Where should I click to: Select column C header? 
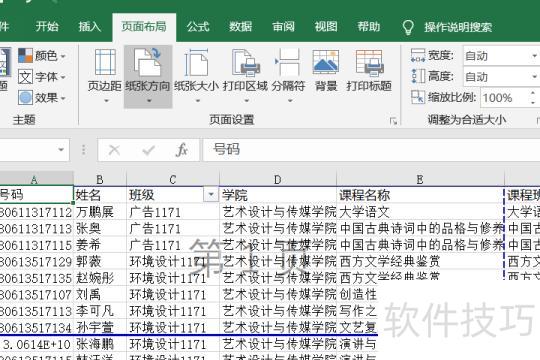click(173, 179)
